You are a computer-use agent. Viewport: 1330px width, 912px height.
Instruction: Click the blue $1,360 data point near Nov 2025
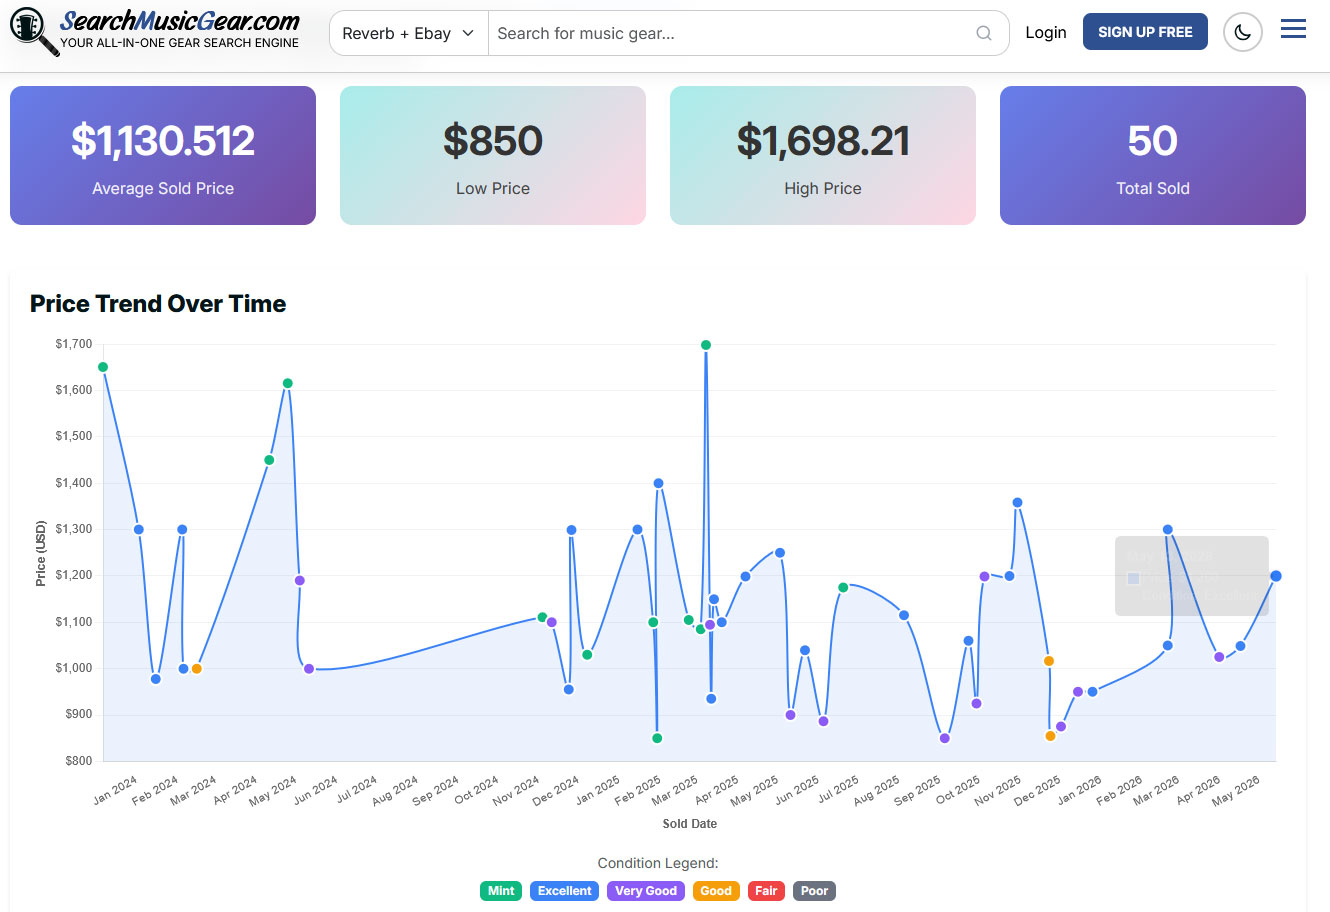[x=1017, y=503]
